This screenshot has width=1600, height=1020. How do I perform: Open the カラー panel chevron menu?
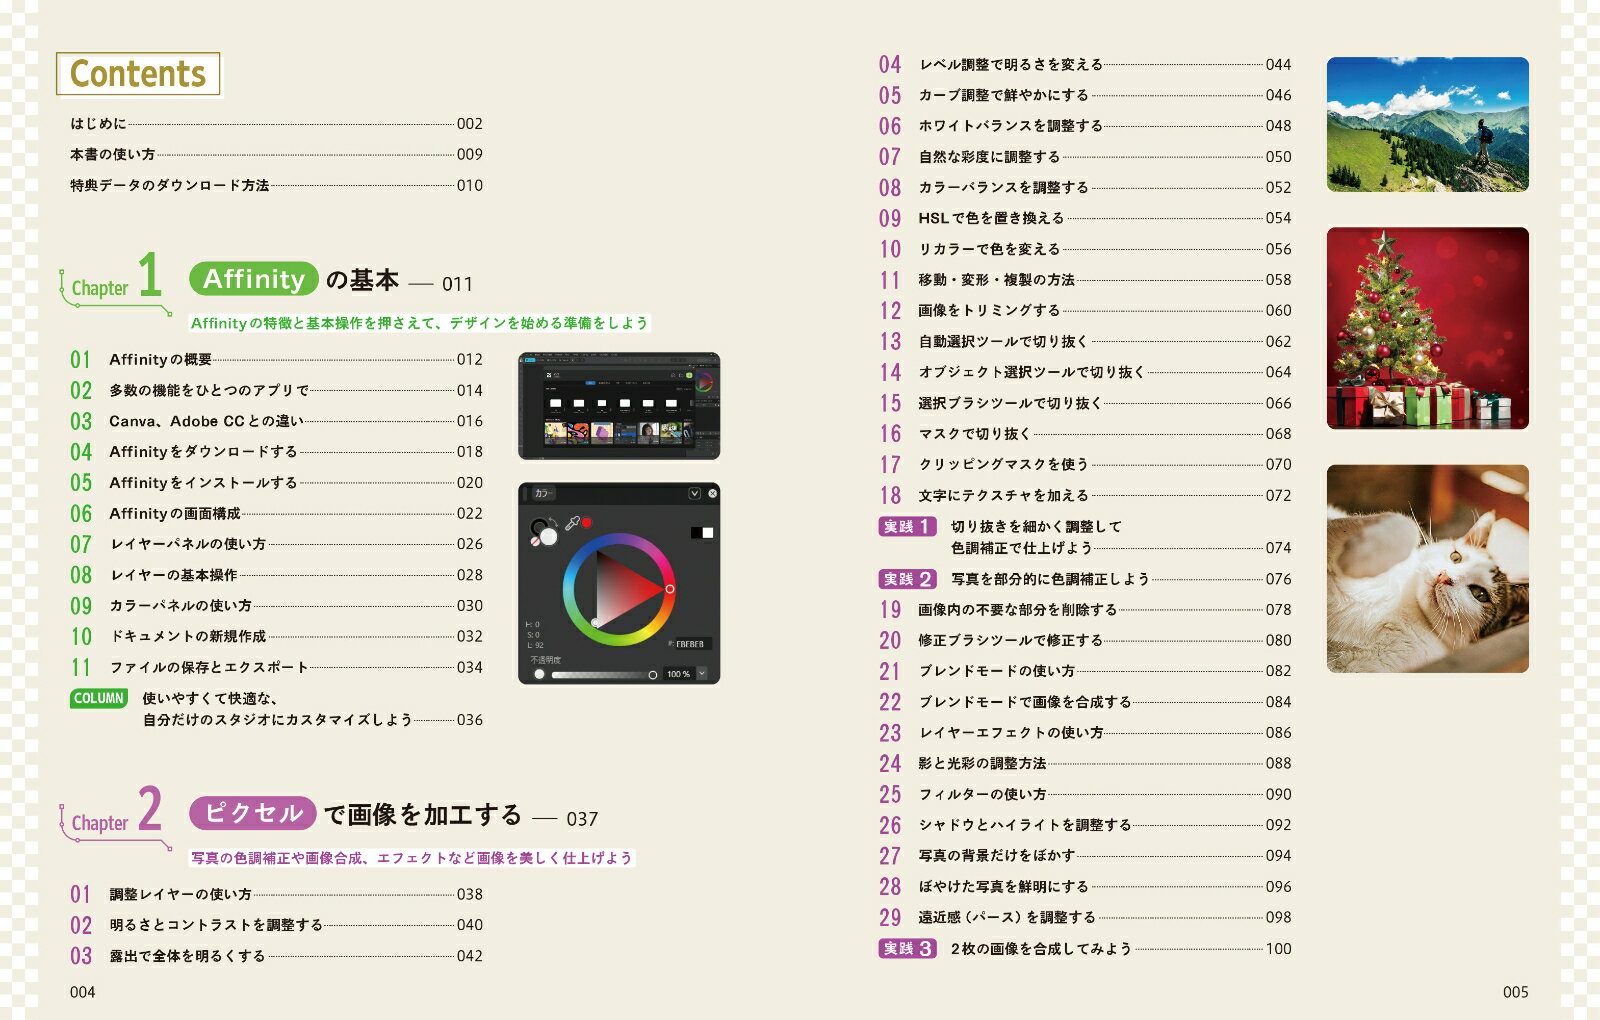point(694,493)
